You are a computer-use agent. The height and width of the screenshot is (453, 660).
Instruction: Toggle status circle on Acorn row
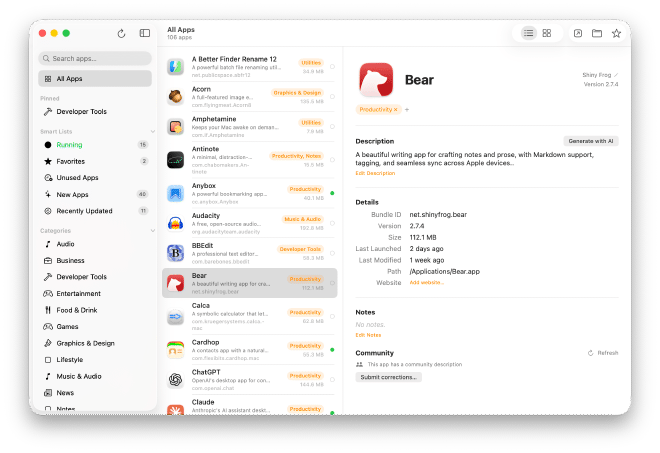pos(333,96)
